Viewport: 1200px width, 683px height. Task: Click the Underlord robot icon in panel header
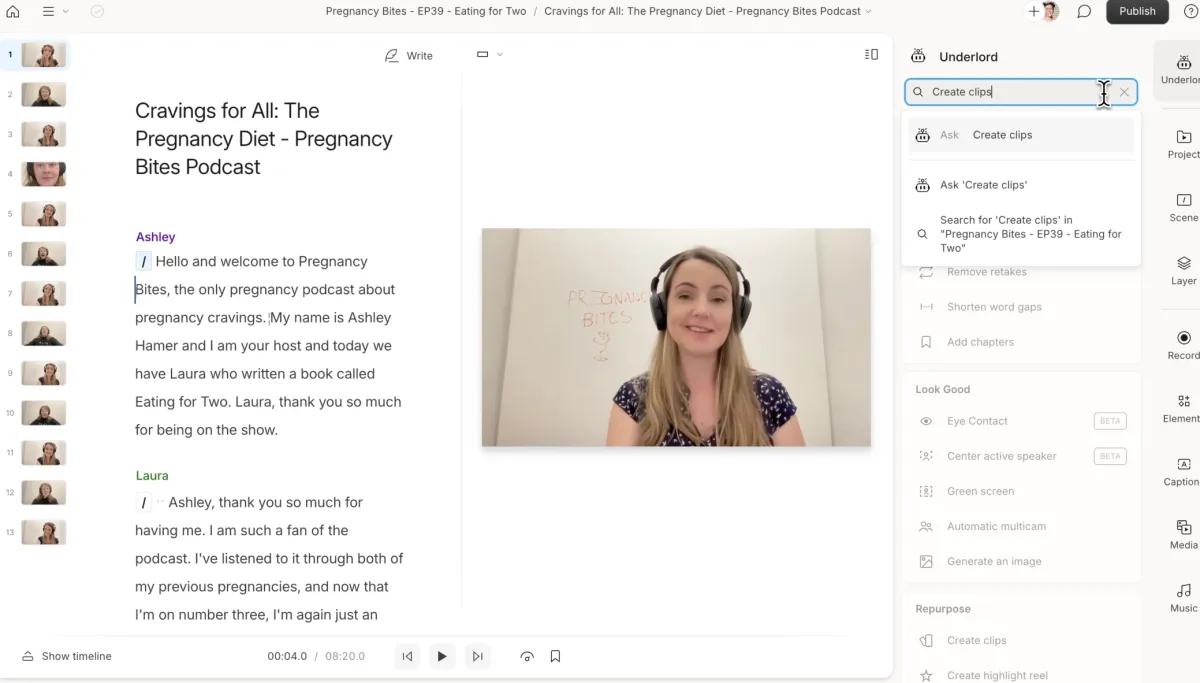click(920, 57)
